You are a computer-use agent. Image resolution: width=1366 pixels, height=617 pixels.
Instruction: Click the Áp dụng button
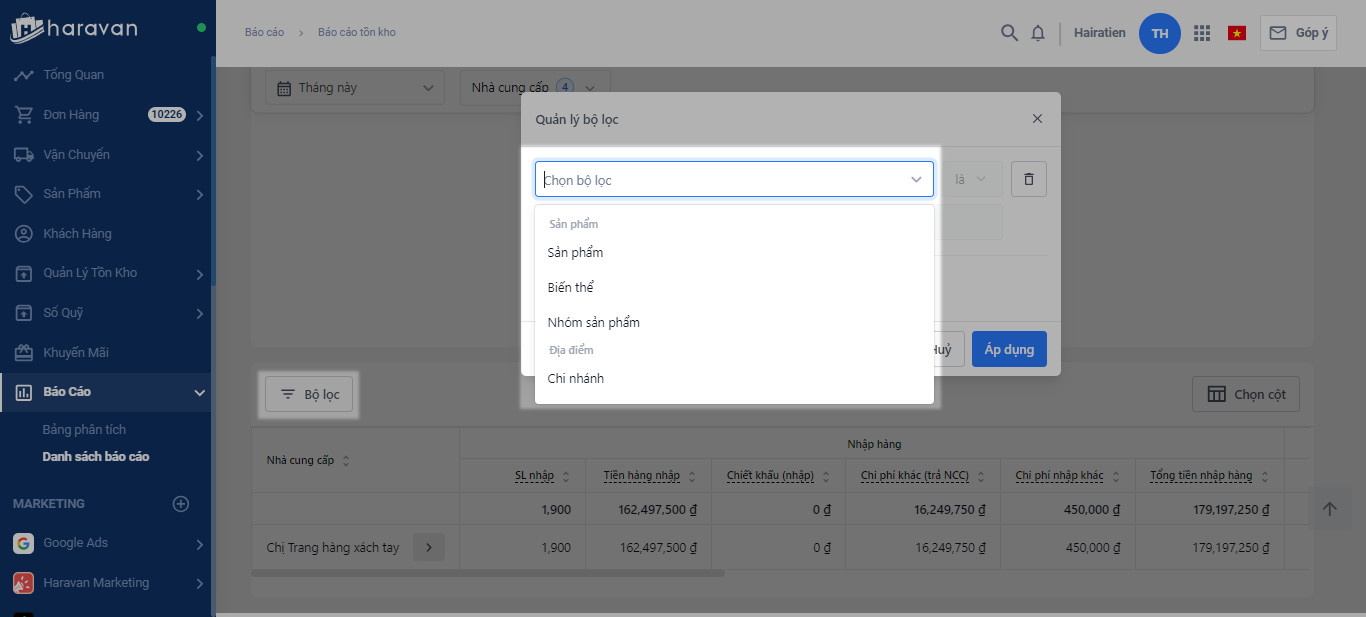1008,349
